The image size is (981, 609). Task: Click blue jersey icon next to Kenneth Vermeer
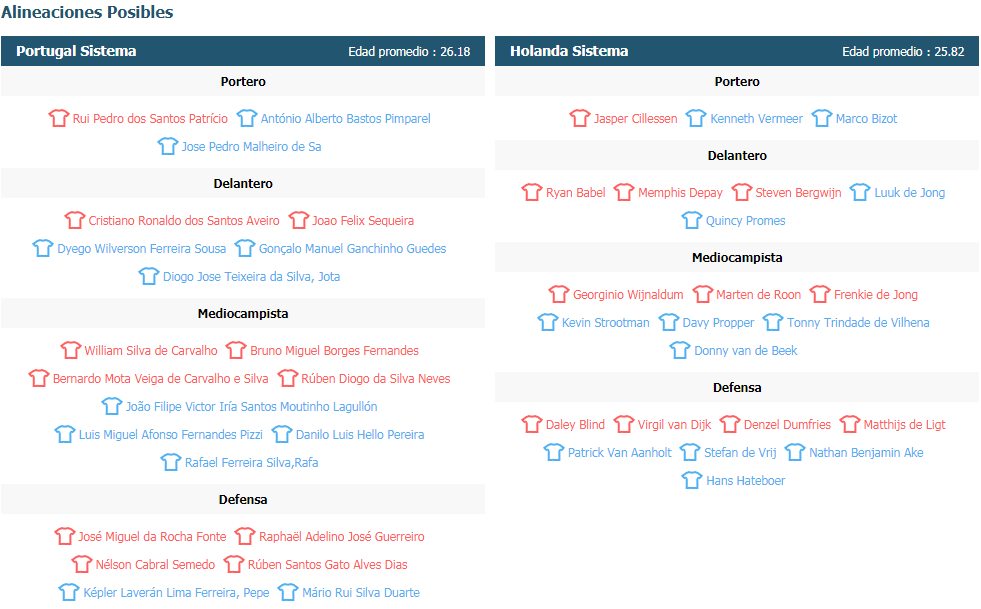coord(696,118)
